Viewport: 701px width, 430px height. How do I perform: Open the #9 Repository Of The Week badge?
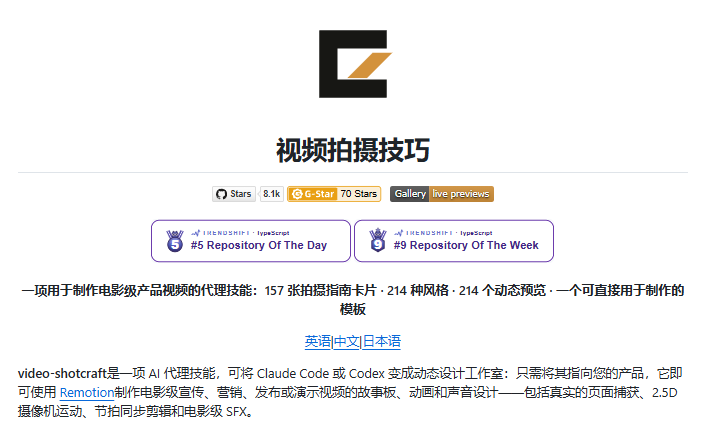pyautogui.click(x=454, y=241)
